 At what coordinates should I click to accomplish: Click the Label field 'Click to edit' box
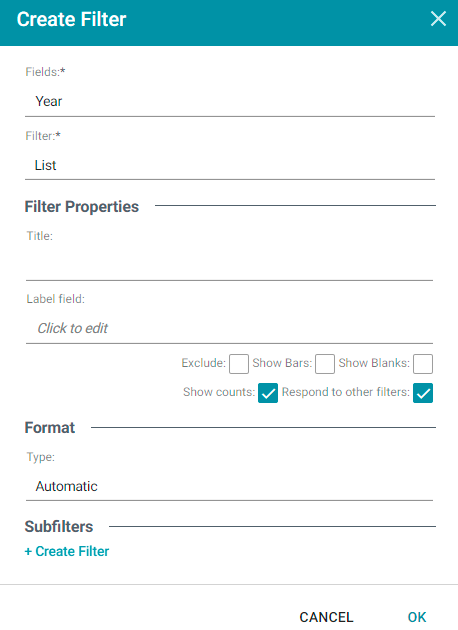[229, 328]
